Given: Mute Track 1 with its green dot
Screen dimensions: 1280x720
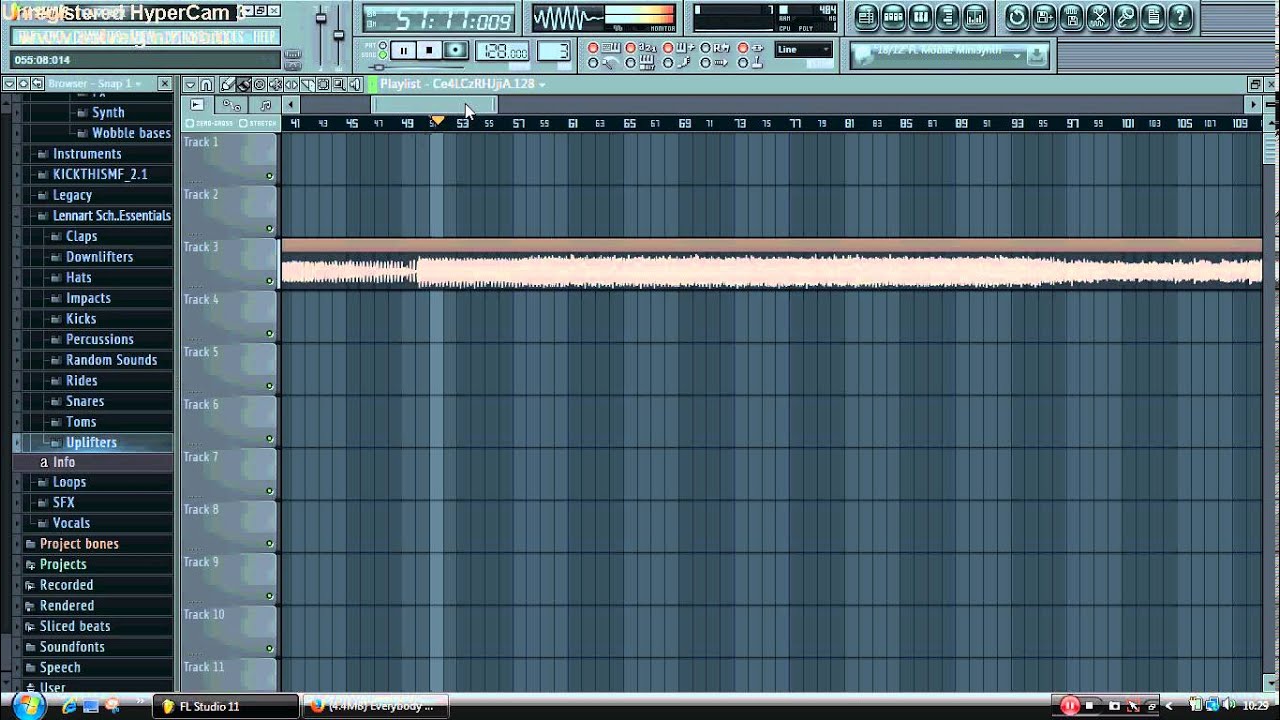Looking at the screenshot, I should 270,176.
